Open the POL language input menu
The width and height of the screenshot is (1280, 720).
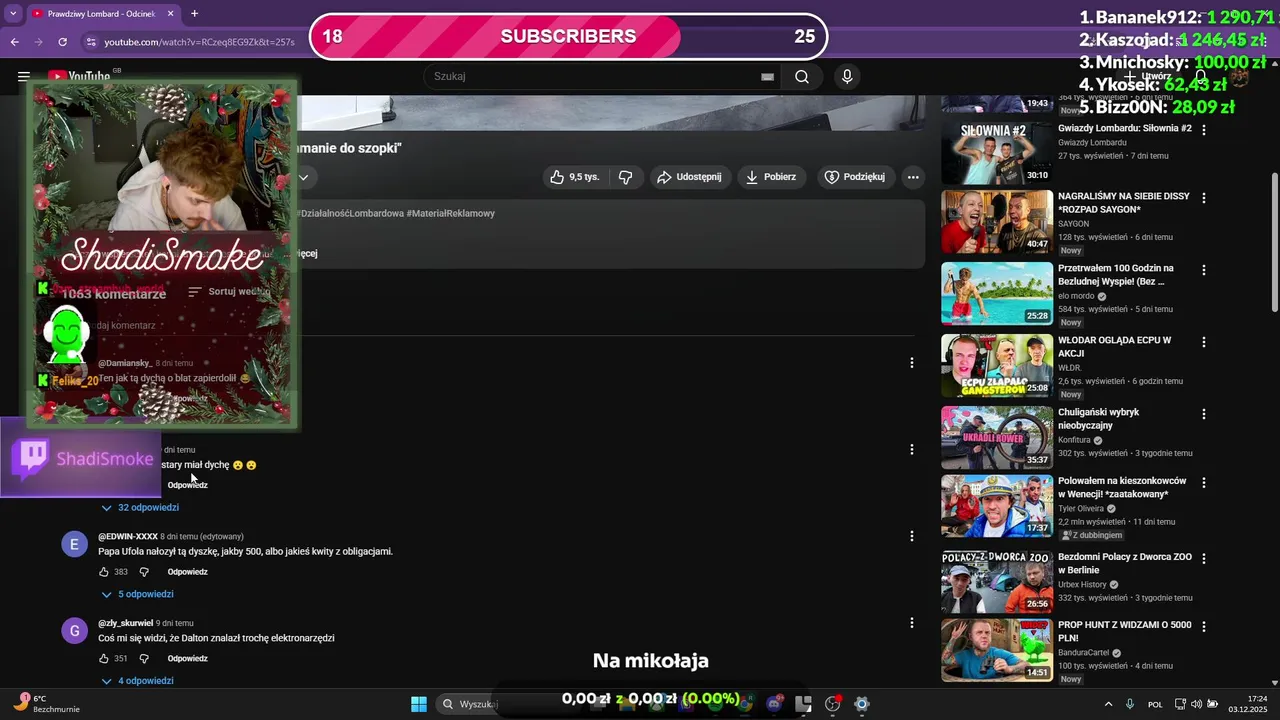1155,704
